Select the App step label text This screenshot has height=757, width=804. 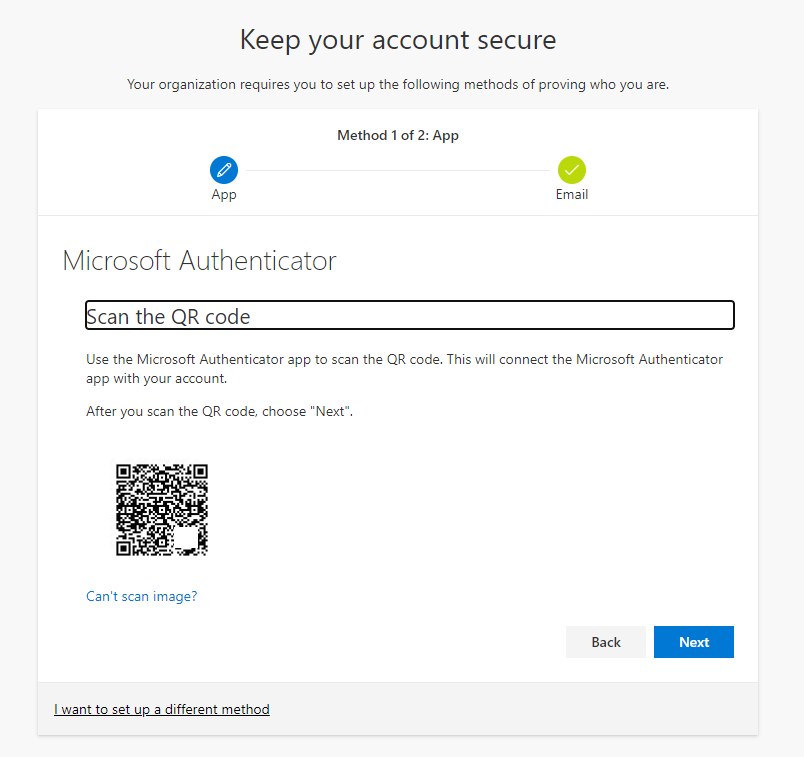click(223, 194)
